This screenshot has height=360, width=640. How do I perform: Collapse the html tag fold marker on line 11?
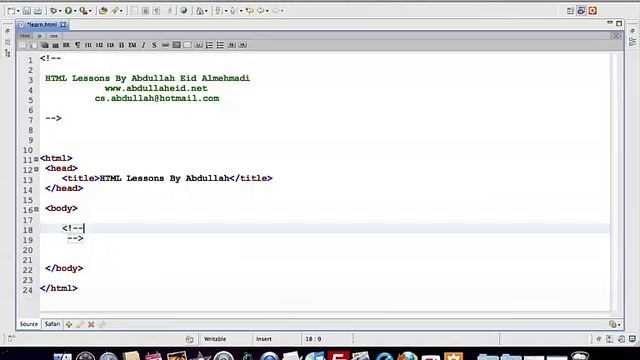[36, 159]
